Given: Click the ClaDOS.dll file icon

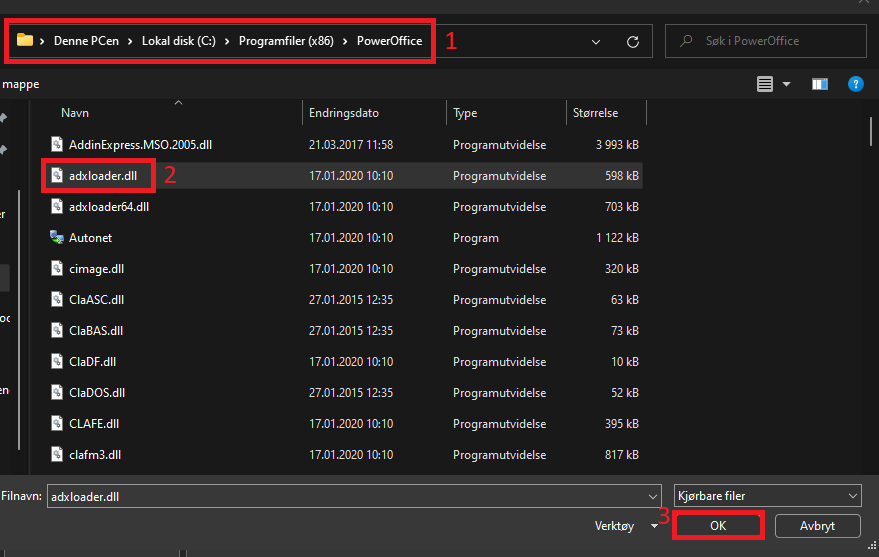Looking at the screenshot, I should click(57, 393).
